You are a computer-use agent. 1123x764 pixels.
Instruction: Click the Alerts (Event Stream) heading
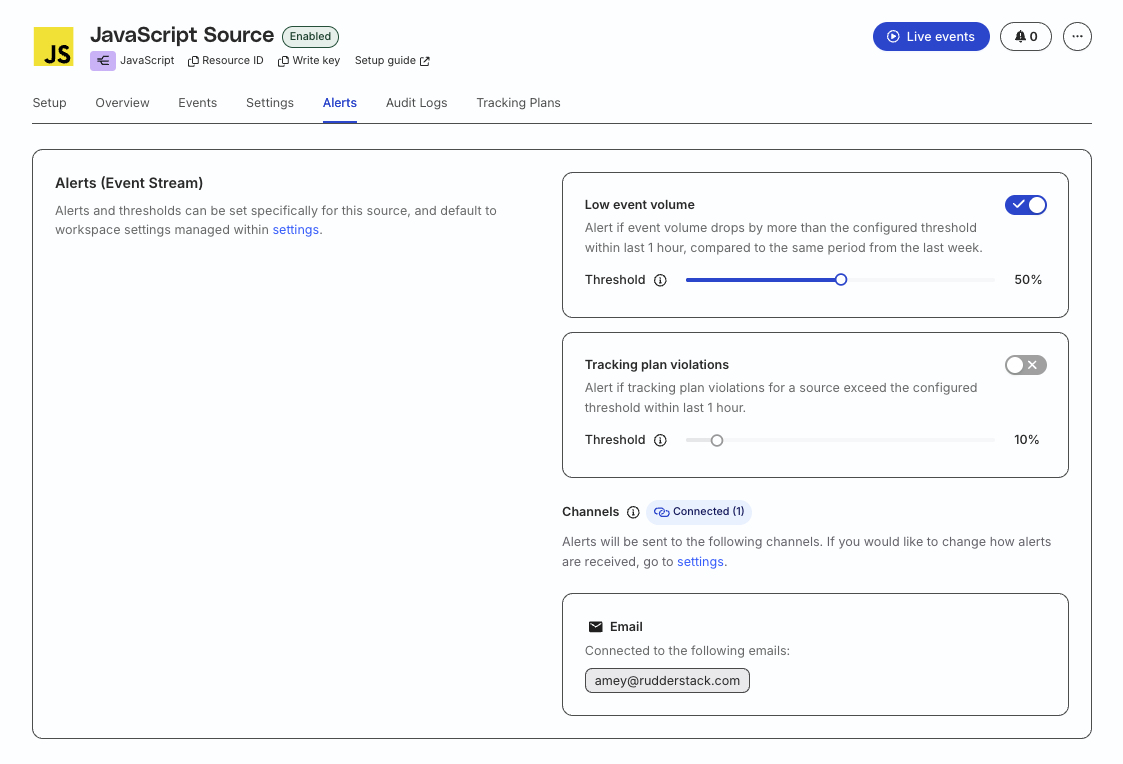tap(129, 183)
